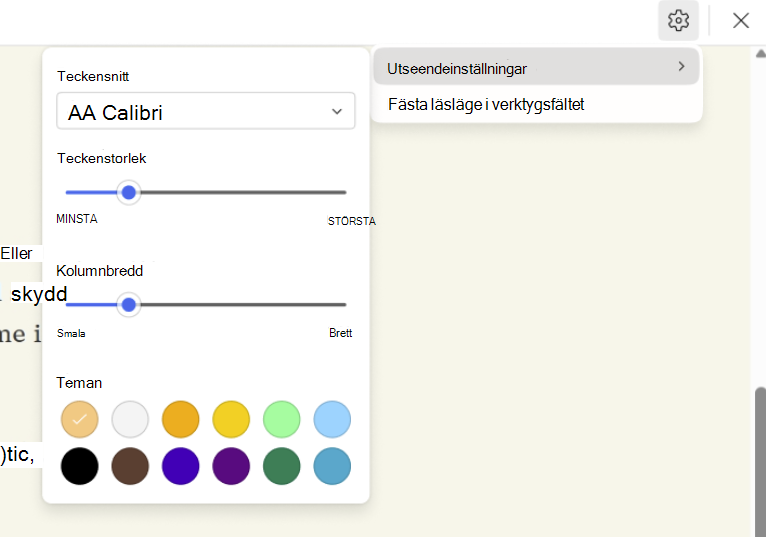
Task: Select the orange theme swatch
Action: pyautogui.click(x=180, y=419)
